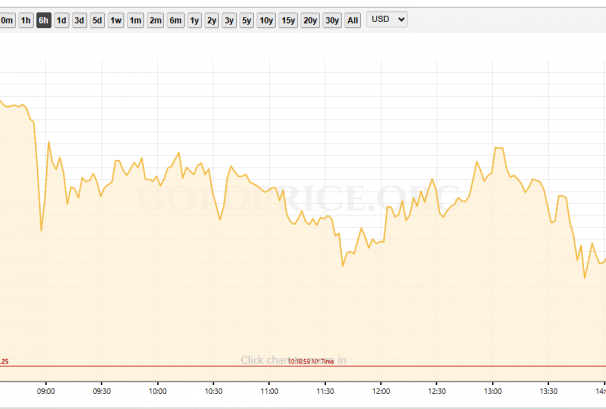This screenshot has width=606, height=409.
Task: Click the active 6h range button
Action: click(x=44, y=20)
